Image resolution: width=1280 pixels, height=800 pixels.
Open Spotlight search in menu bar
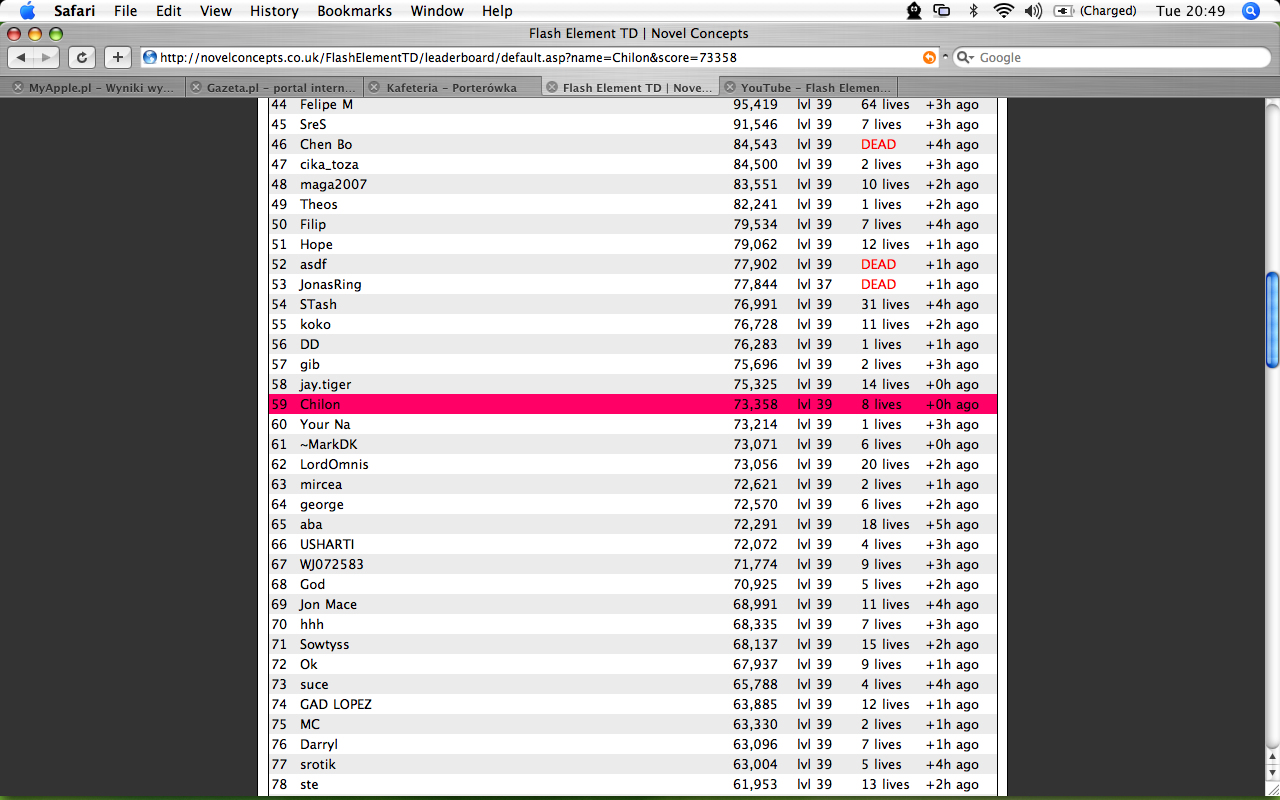[x=1250, y=11]
